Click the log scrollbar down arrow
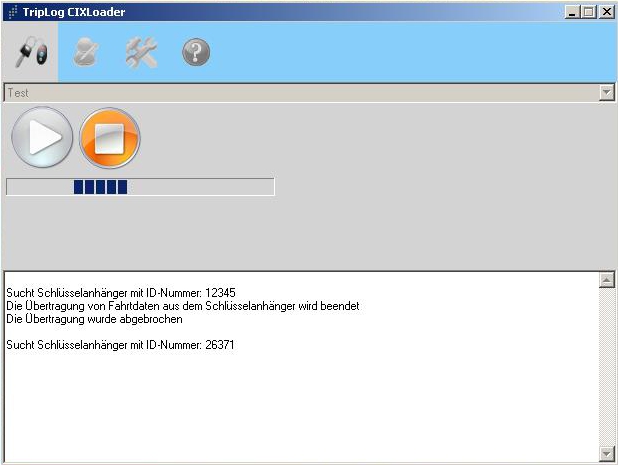618x465 pixels. (x=607, y=453)
